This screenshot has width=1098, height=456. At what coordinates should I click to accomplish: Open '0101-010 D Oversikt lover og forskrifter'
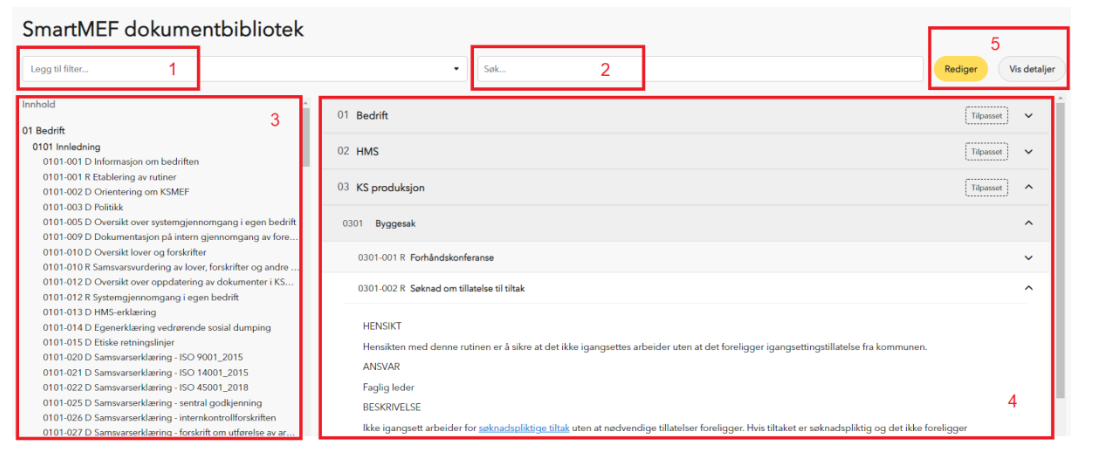pos(124,252)
